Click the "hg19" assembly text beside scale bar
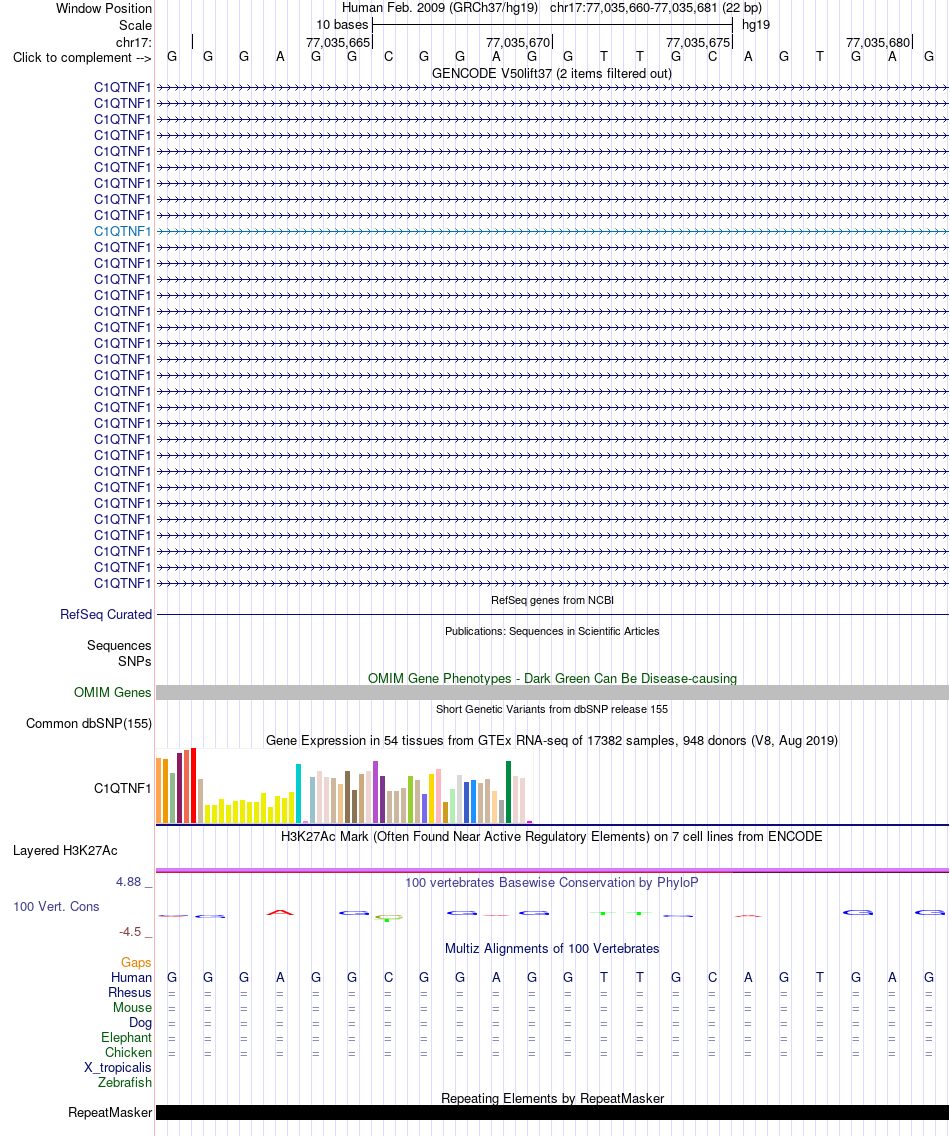 click(756, 25)
